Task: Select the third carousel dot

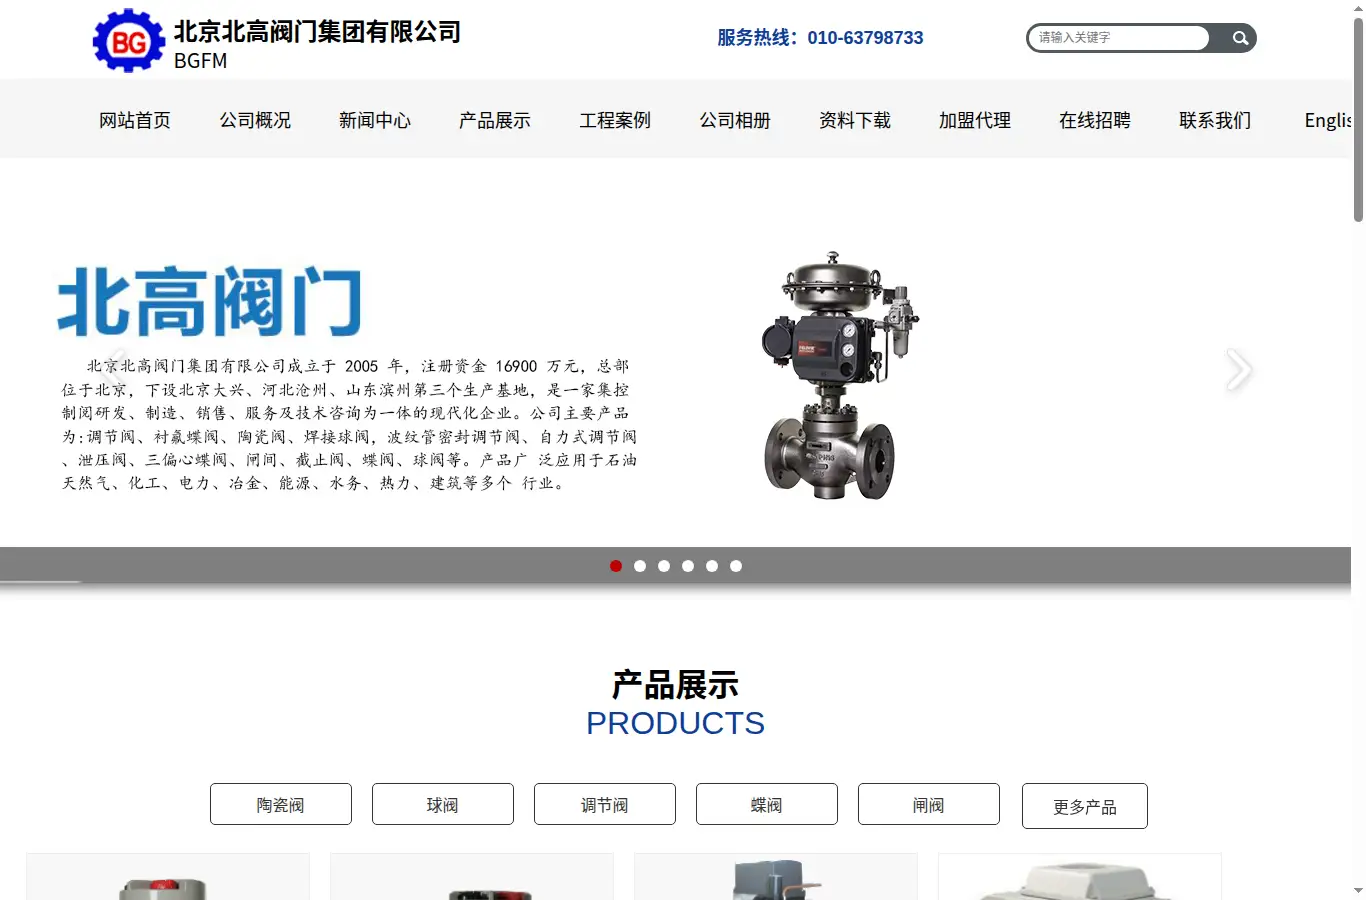Action: point(664,566)
